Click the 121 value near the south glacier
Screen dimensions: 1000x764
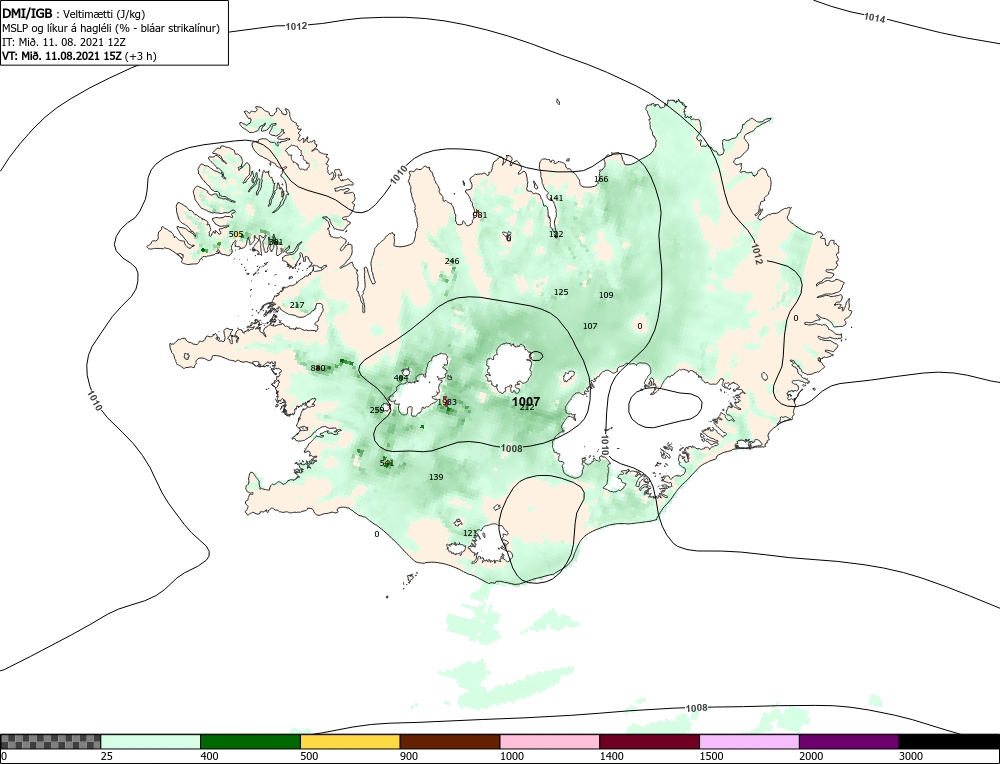coord(470,533)
